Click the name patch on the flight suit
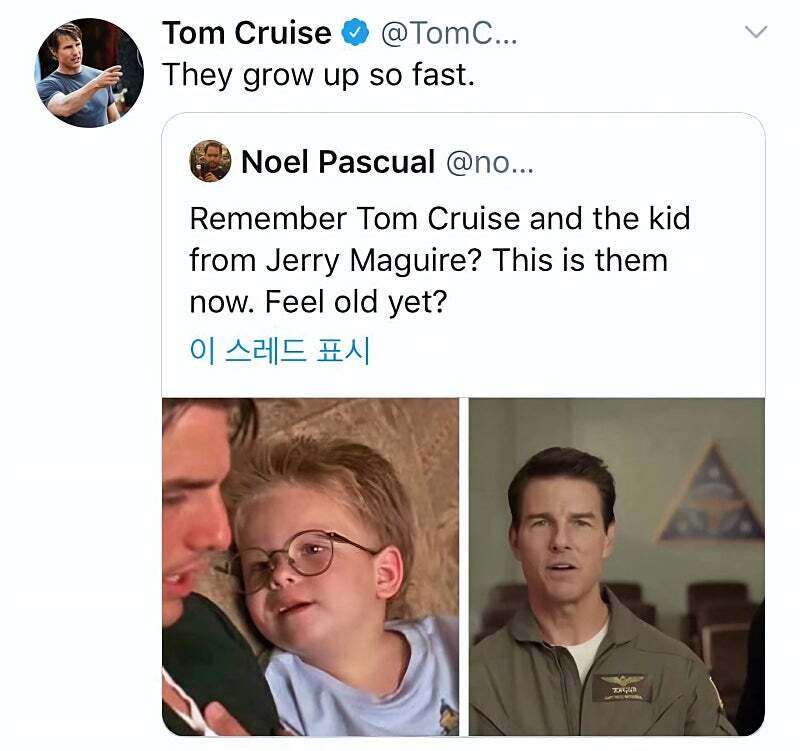Viewport: 800px width, 751px height. pos(622,688)
